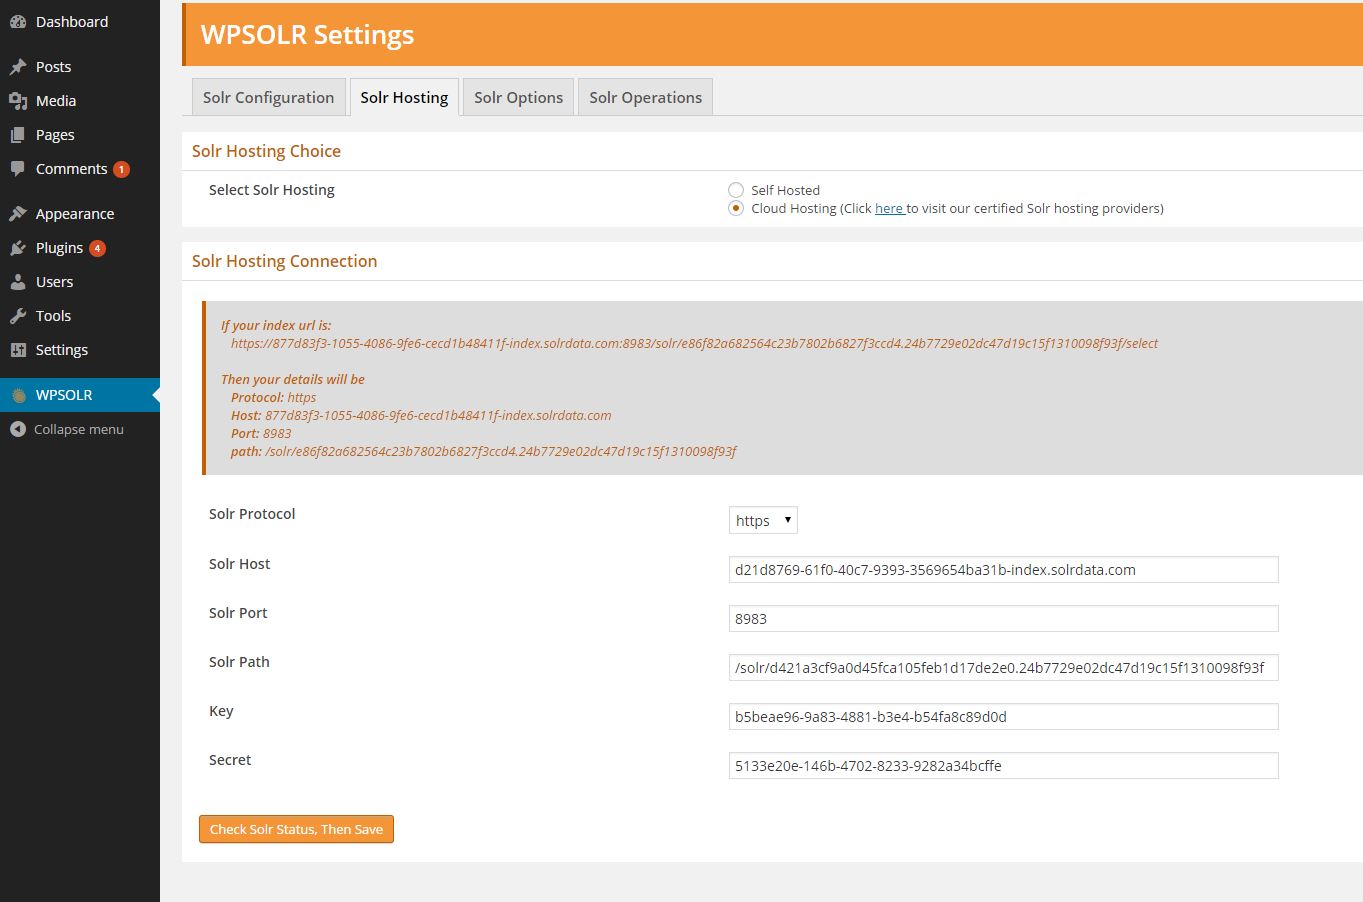
Task: Click the Solr Port input field
Action: point(1003,619)
